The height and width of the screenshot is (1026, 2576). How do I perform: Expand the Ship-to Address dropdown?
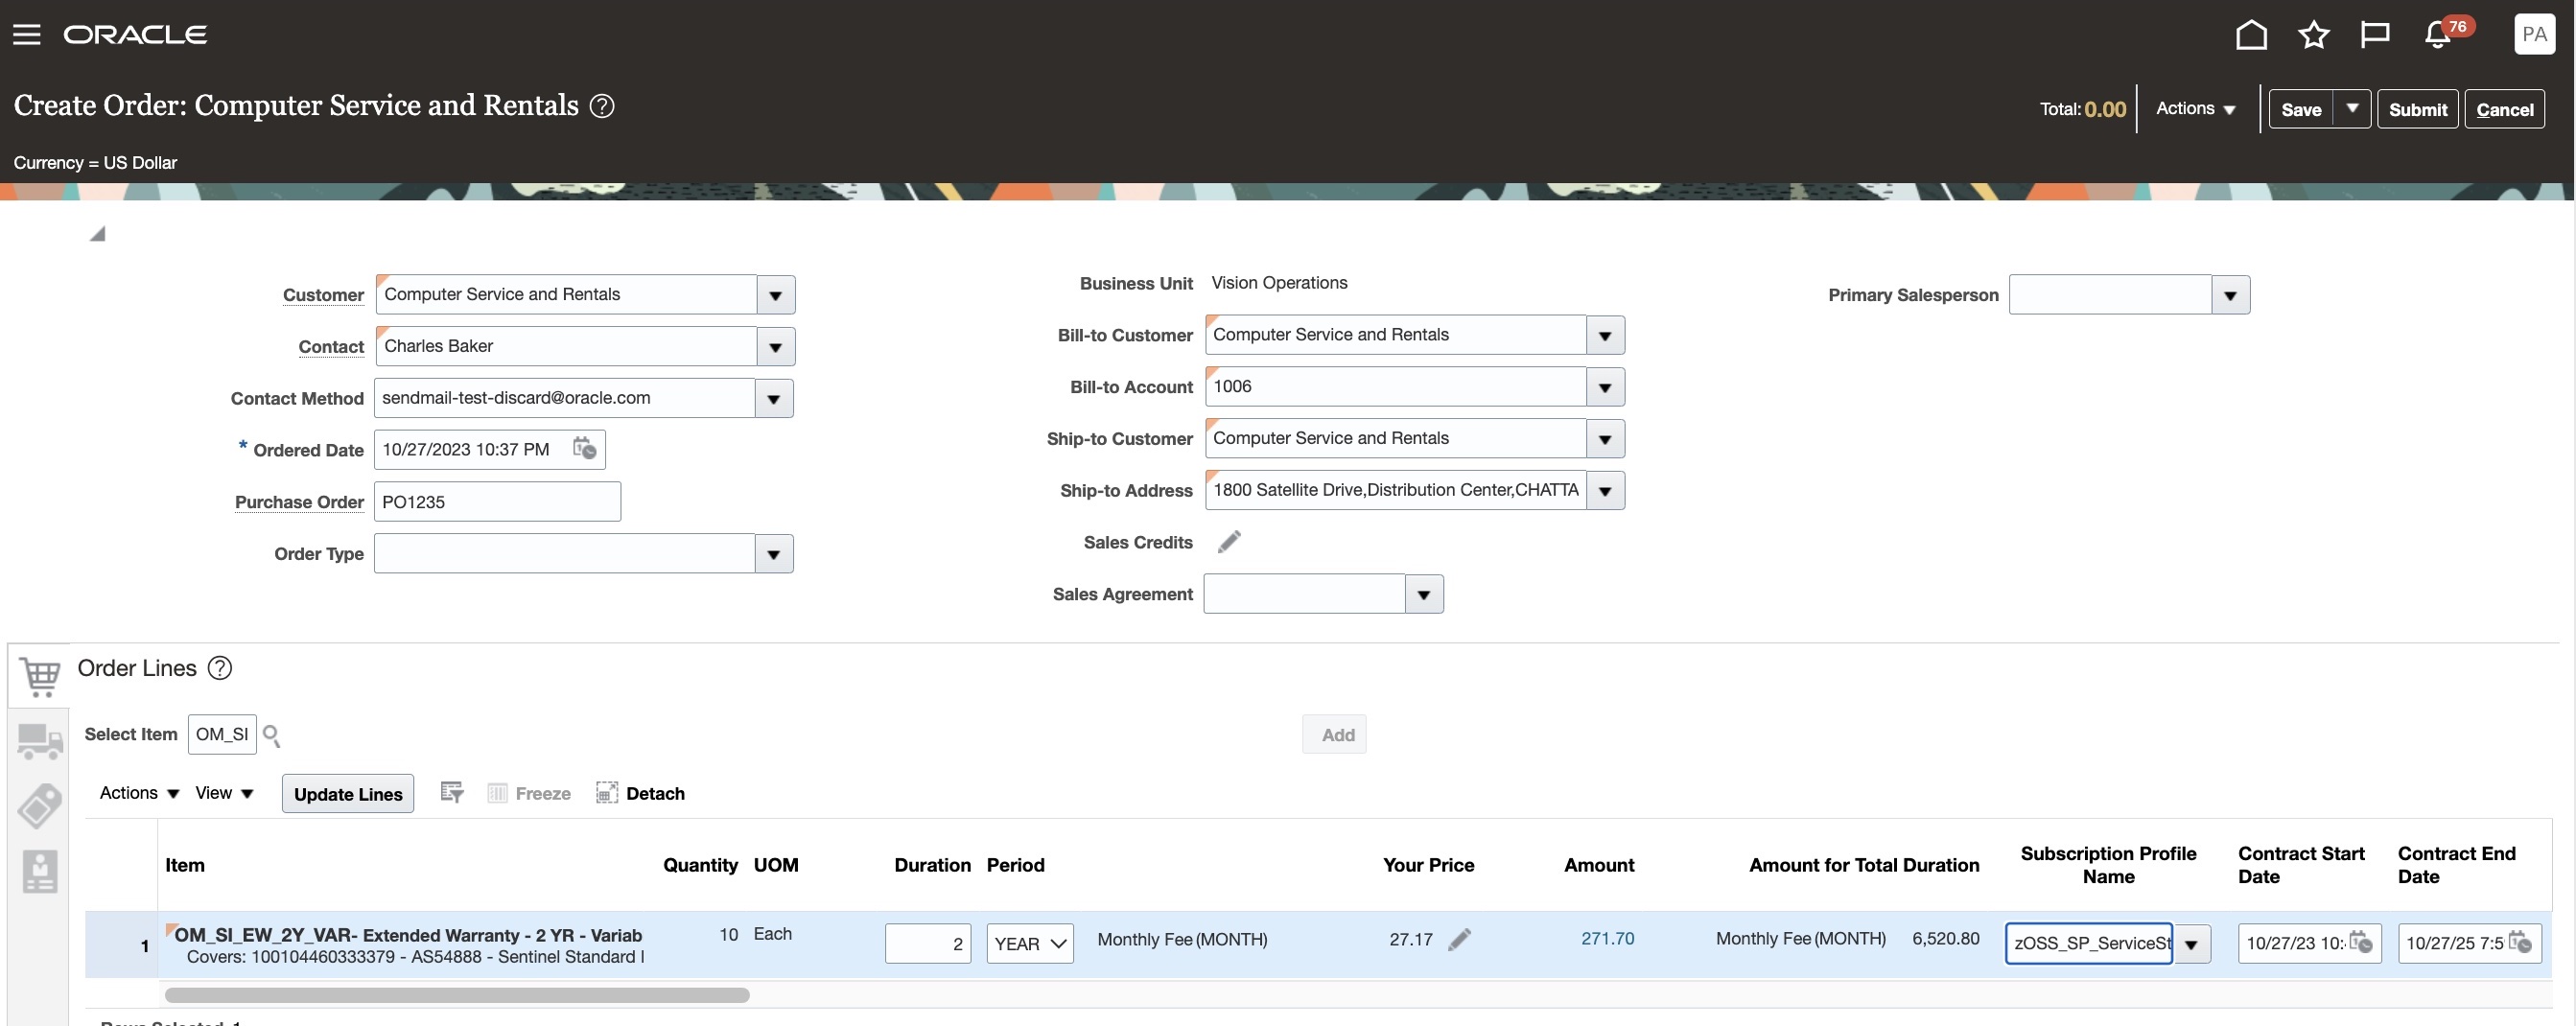pos(1605,491)
